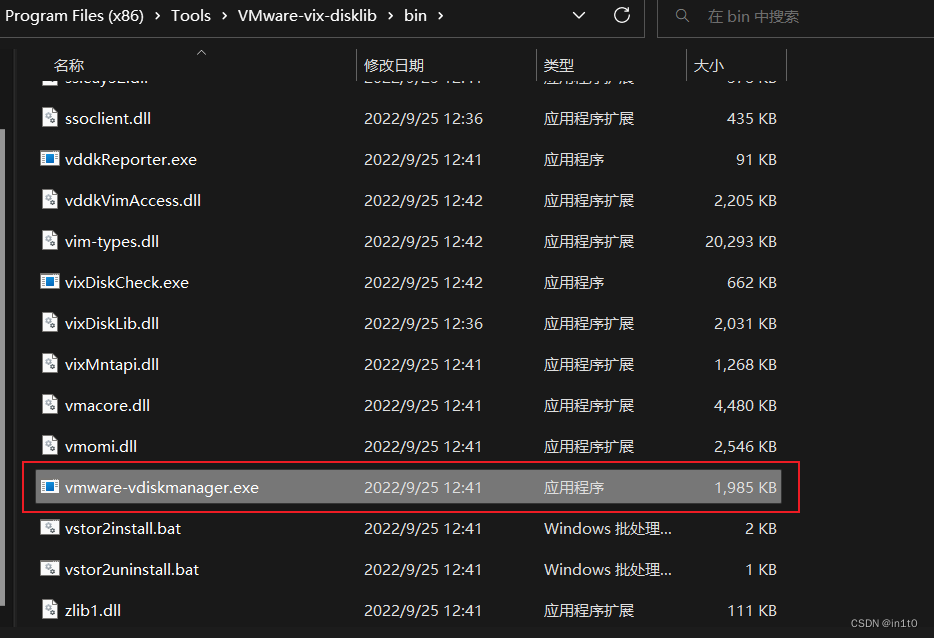Select file name vmware-vdiskmanager.exe

pyautogui.click(x=162, y=488)
